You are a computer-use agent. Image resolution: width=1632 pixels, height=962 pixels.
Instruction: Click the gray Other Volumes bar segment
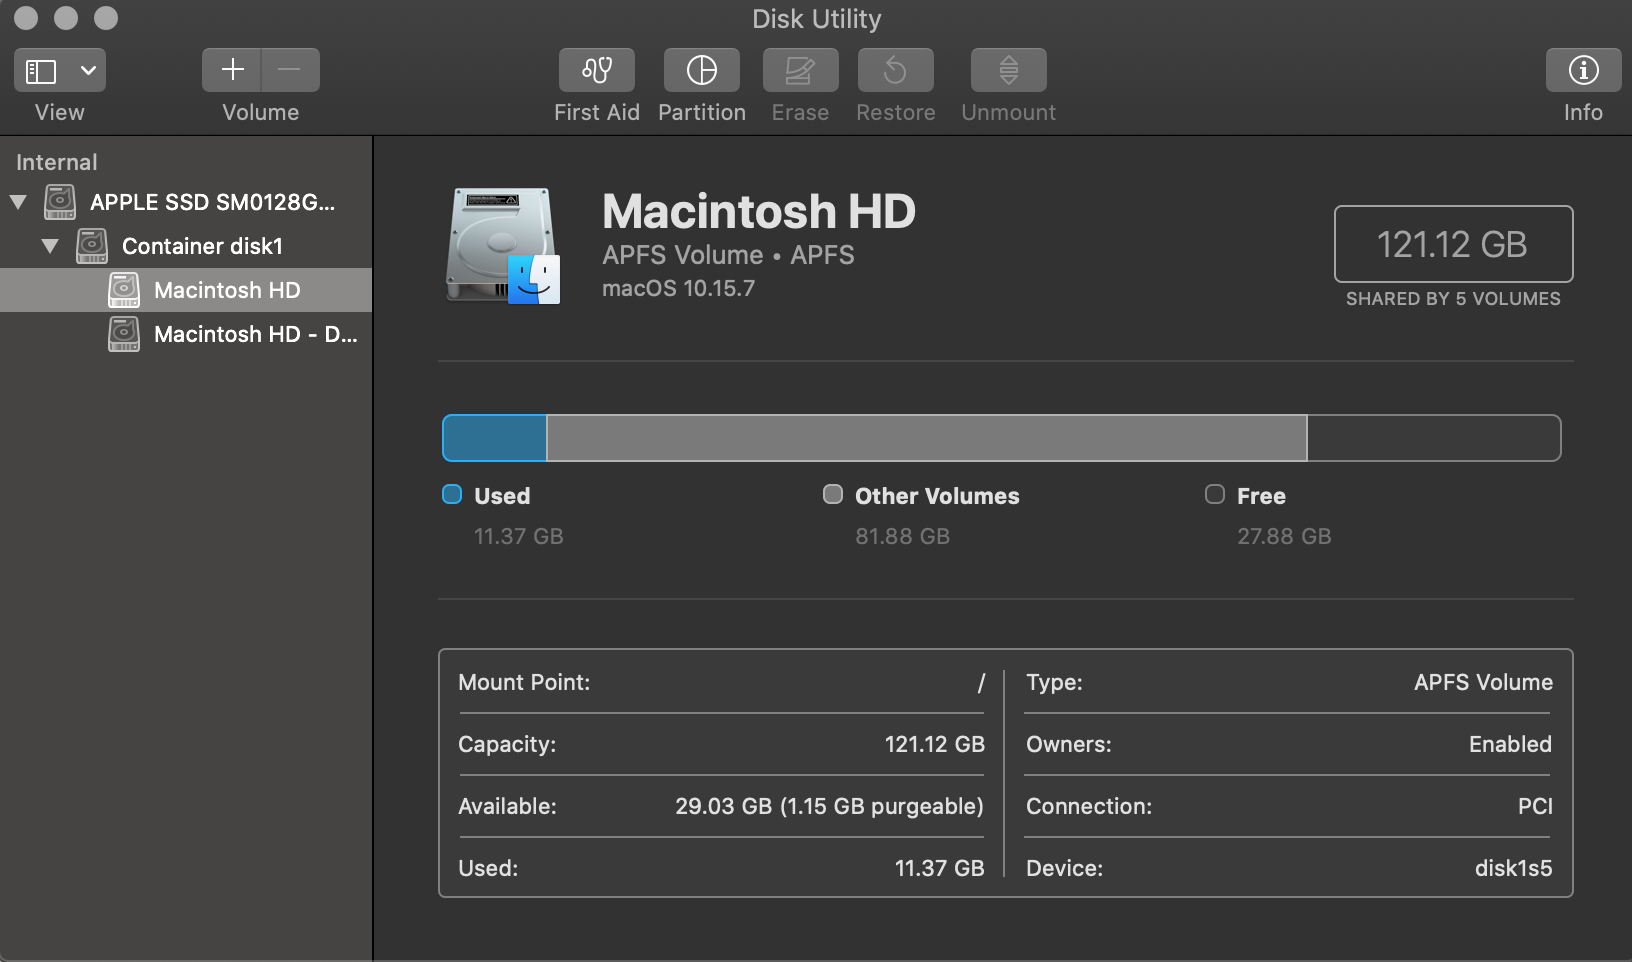point(927,438)
